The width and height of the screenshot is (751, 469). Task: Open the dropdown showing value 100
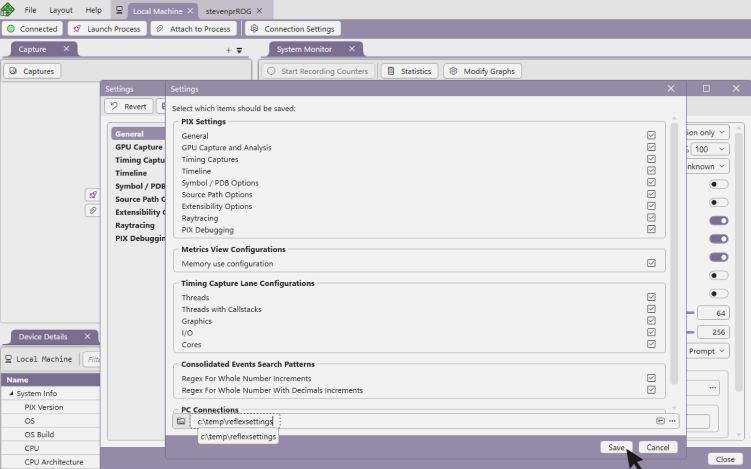point(710,149)
